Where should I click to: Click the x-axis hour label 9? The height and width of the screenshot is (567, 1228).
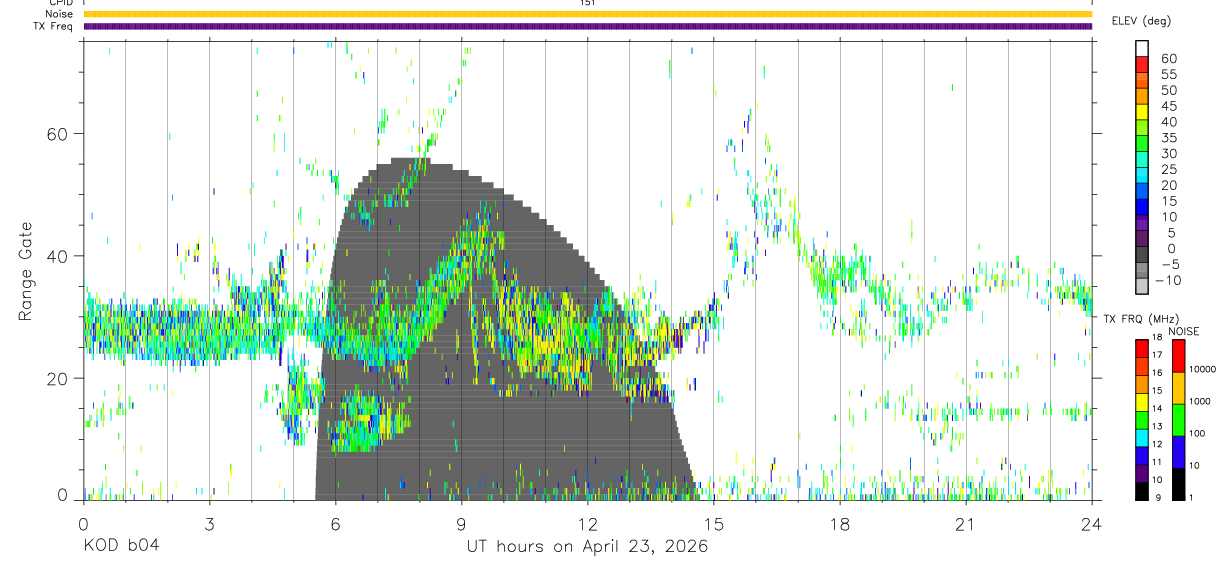(x=461, y=524)
